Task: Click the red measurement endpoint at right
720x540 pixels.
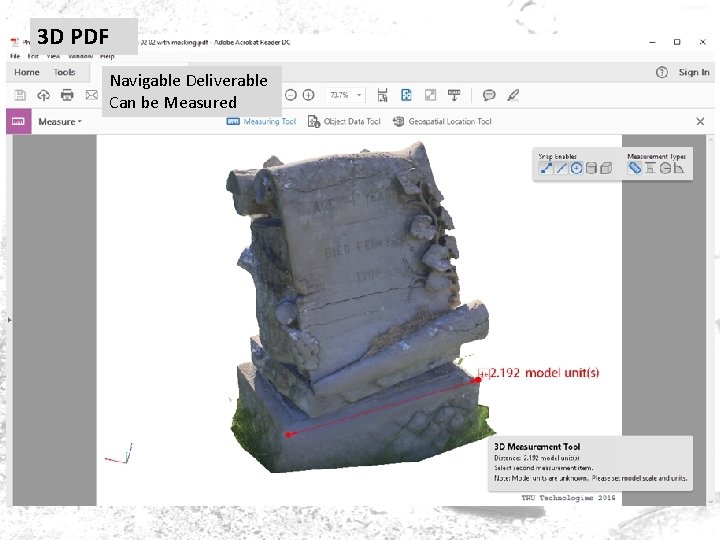Action: (478, 380)
